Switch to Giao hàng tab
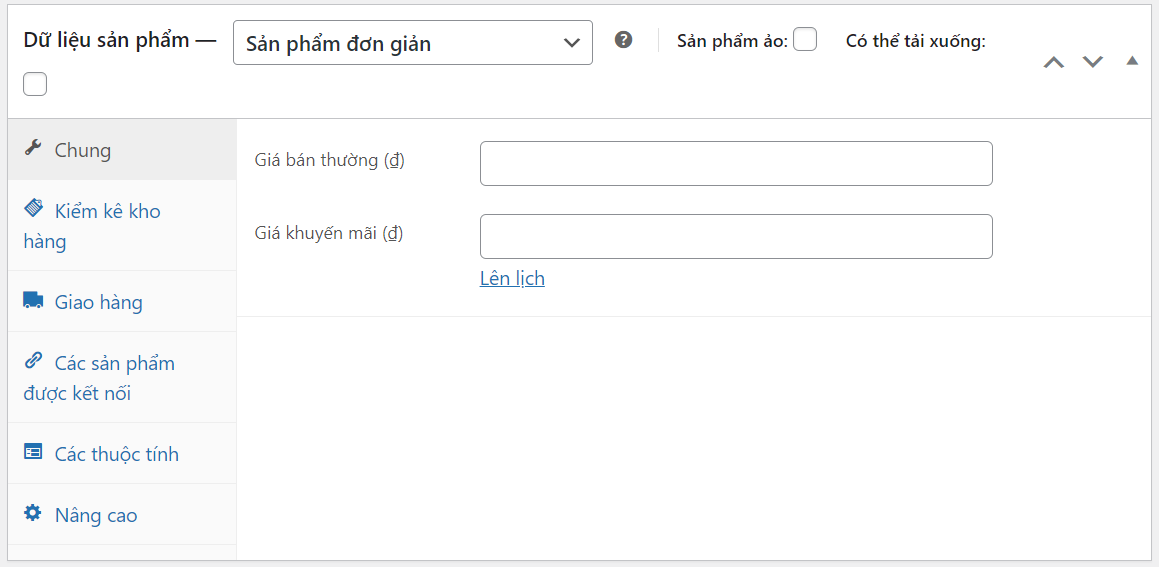 click(x=123, y=302)
